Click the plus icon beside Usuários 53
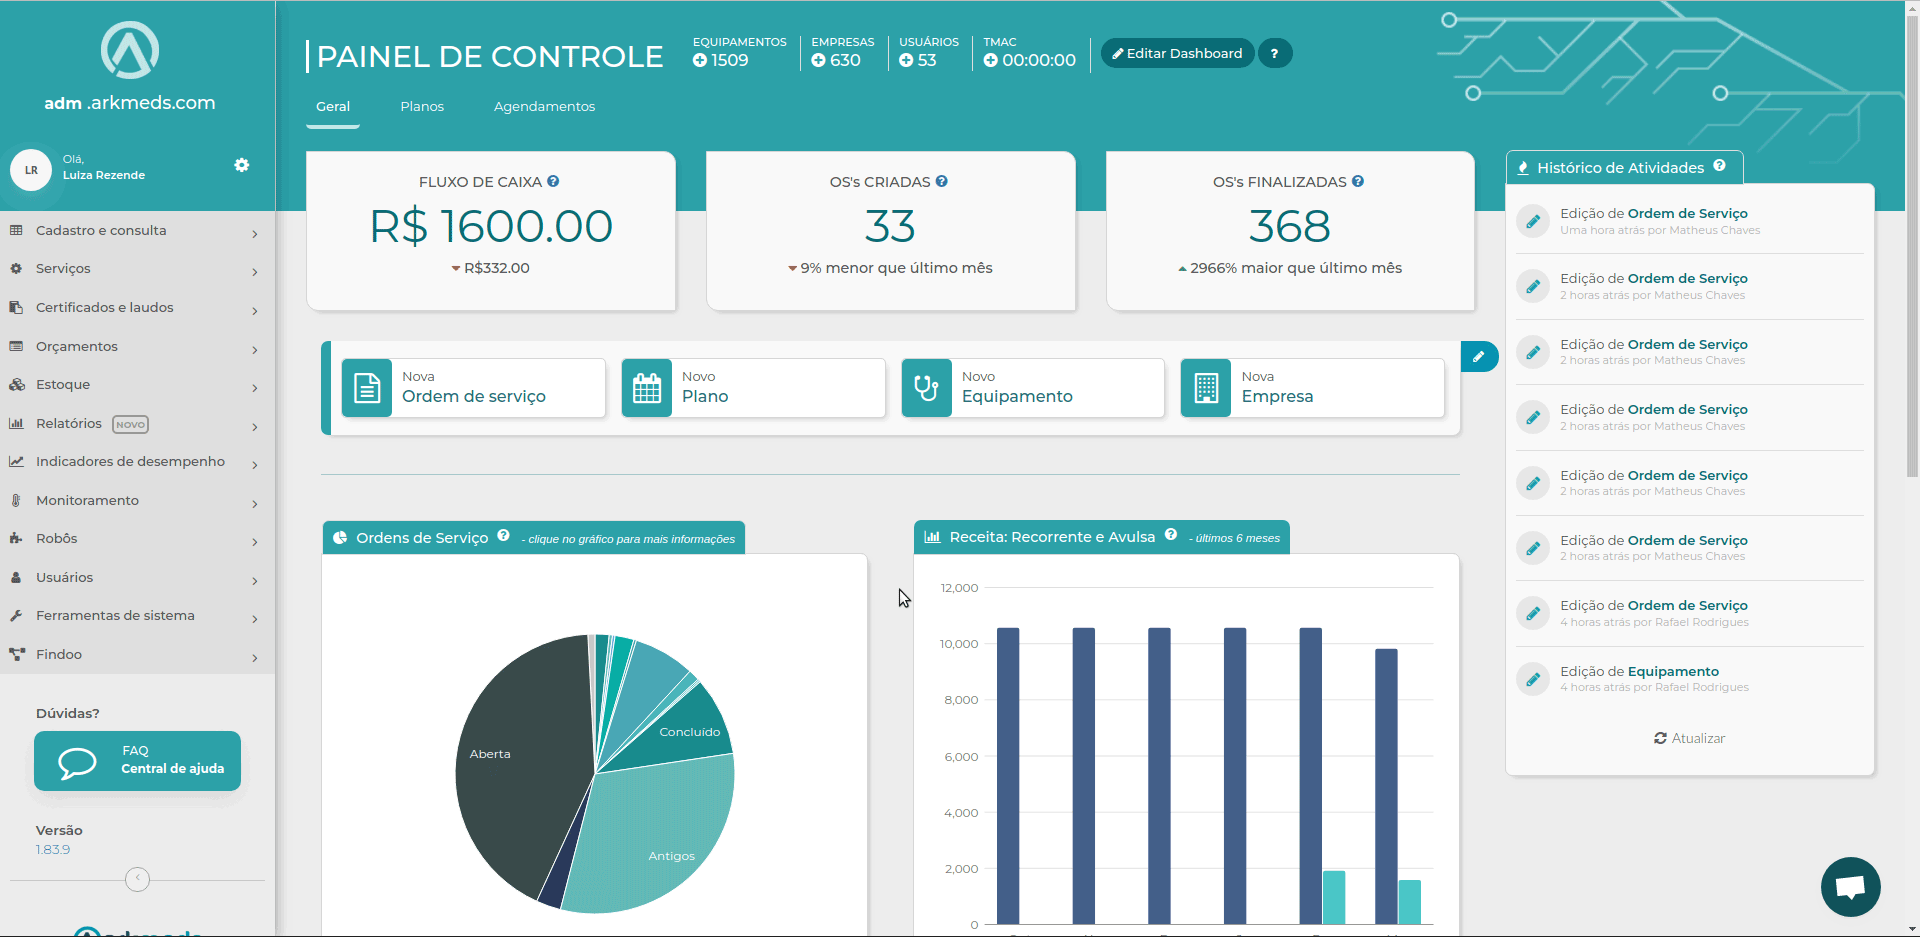This screenshot has width=1920, height=937. (x=906, y=60)
